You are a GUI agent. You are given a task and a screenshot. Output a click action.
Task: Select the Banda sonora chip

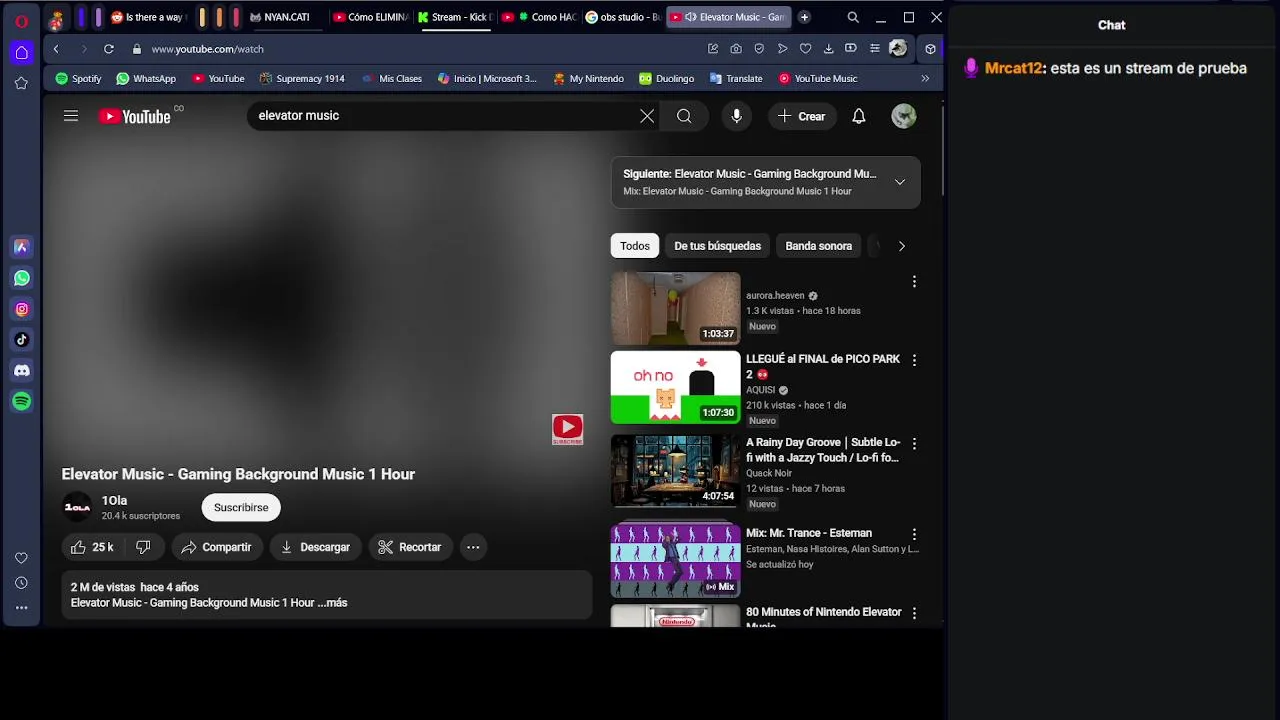818,246
